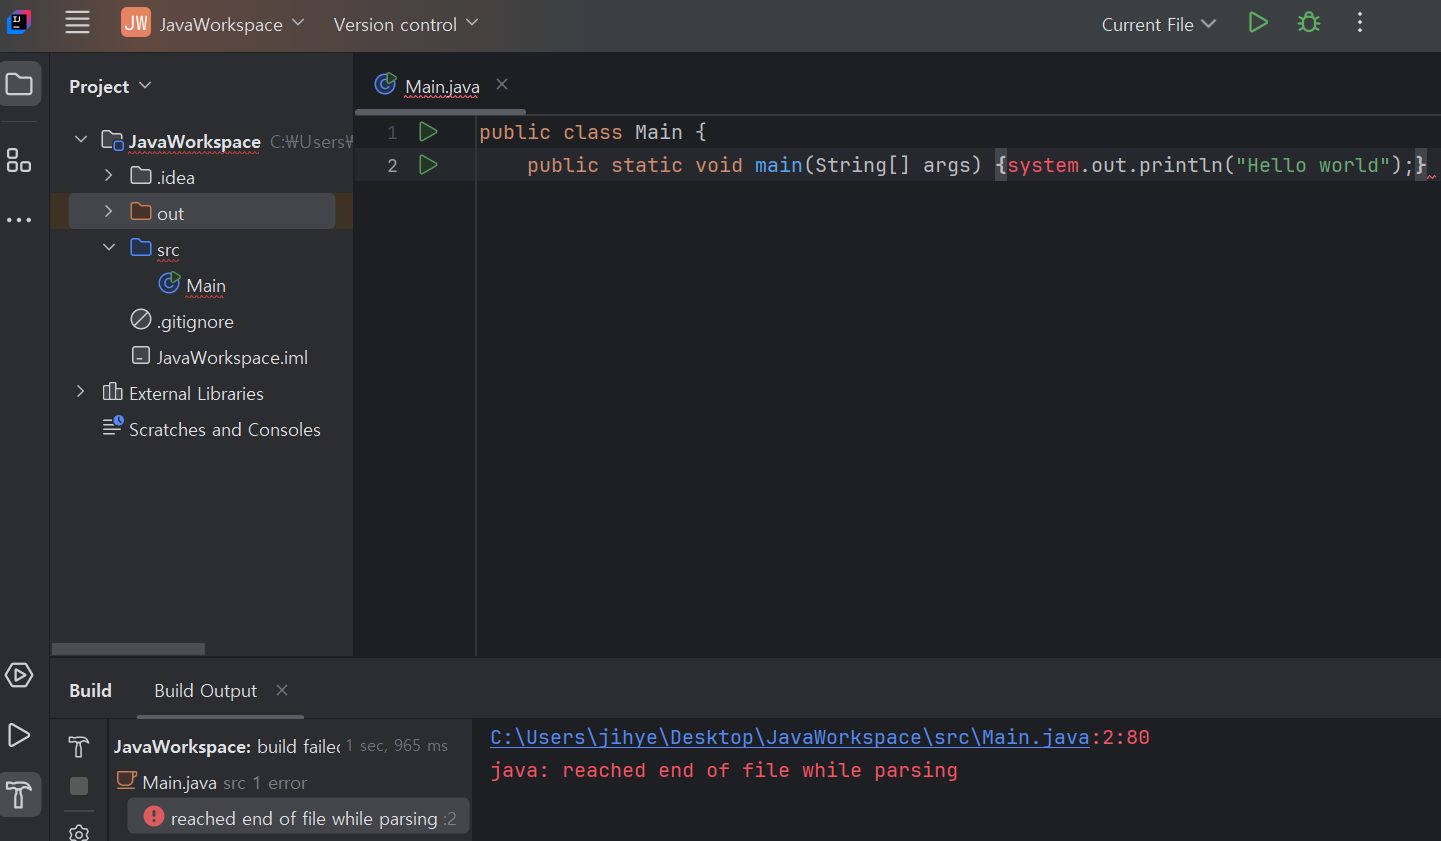Run the current file with green play button
Image resolution: width=1441 pixels, height=841 pixels.
[1258, 22]
